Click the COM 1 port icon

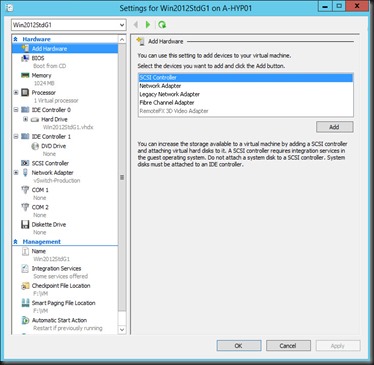point(25,190)
